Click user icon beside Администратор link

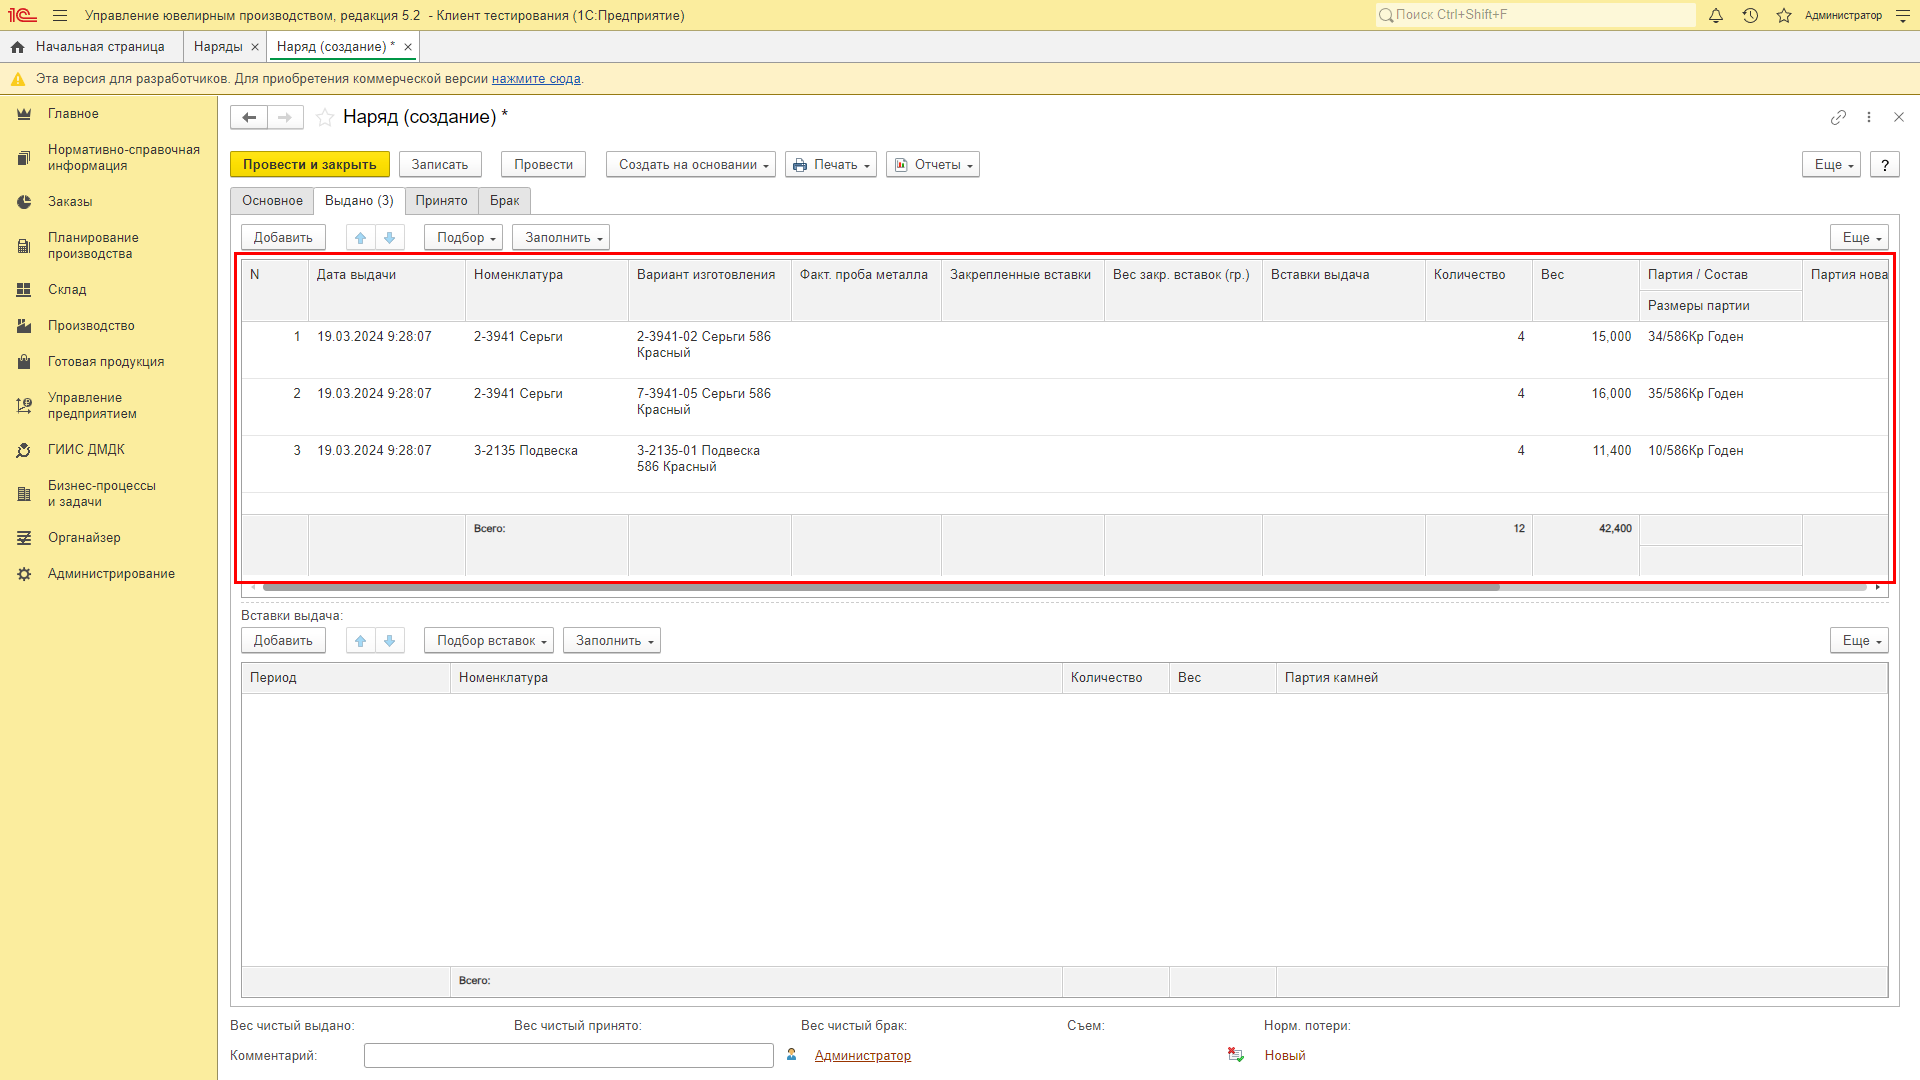click(792, 1055)
